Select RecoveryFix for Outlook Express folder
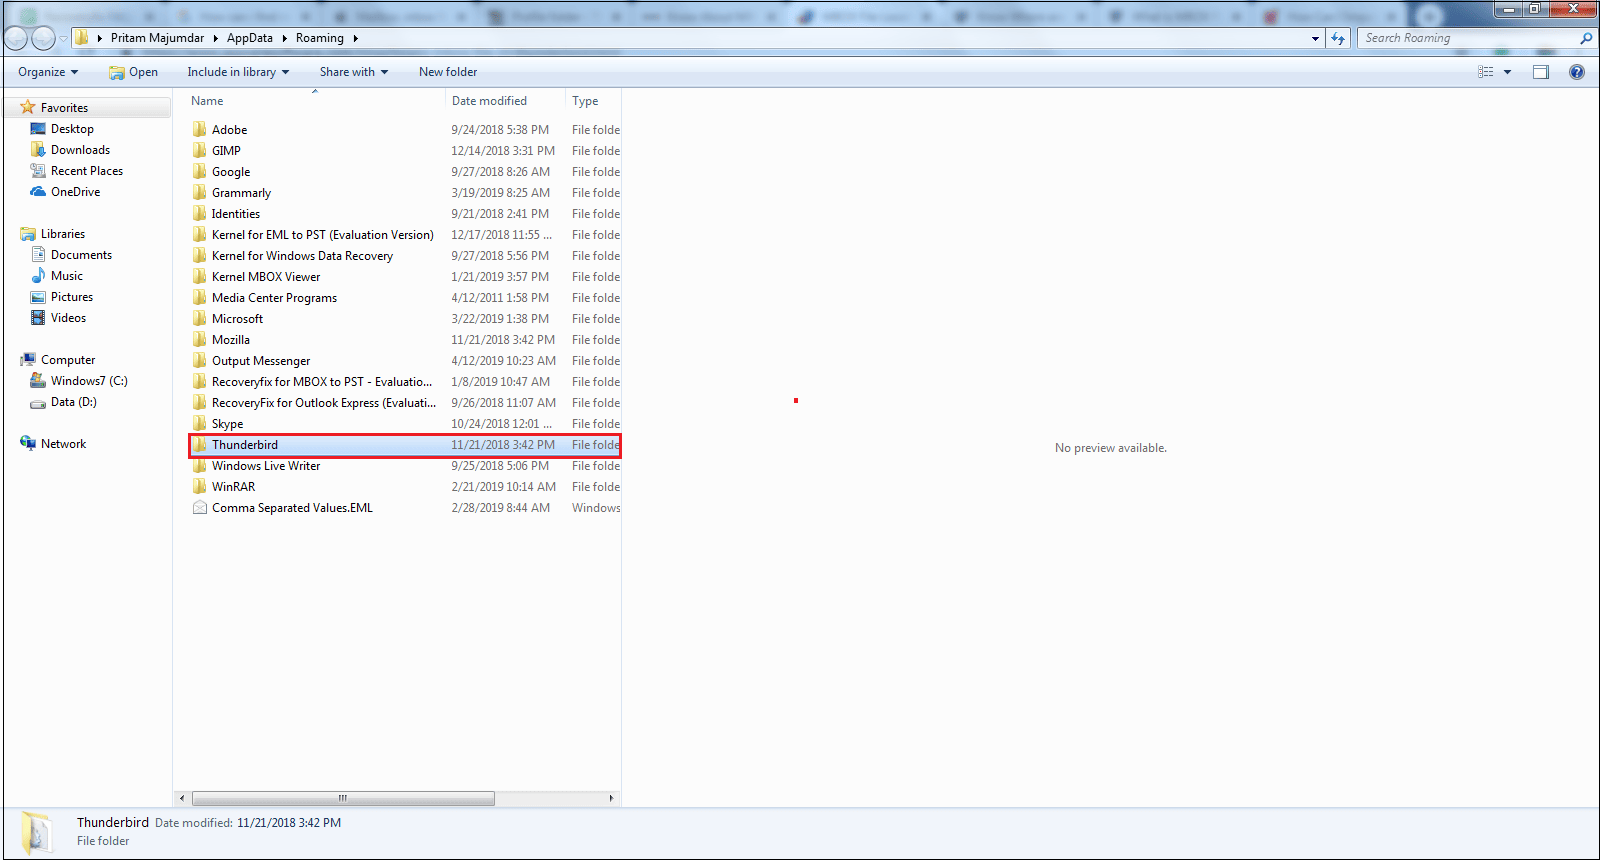This screenshot has width=1600, height=860. tap(324, 402)
